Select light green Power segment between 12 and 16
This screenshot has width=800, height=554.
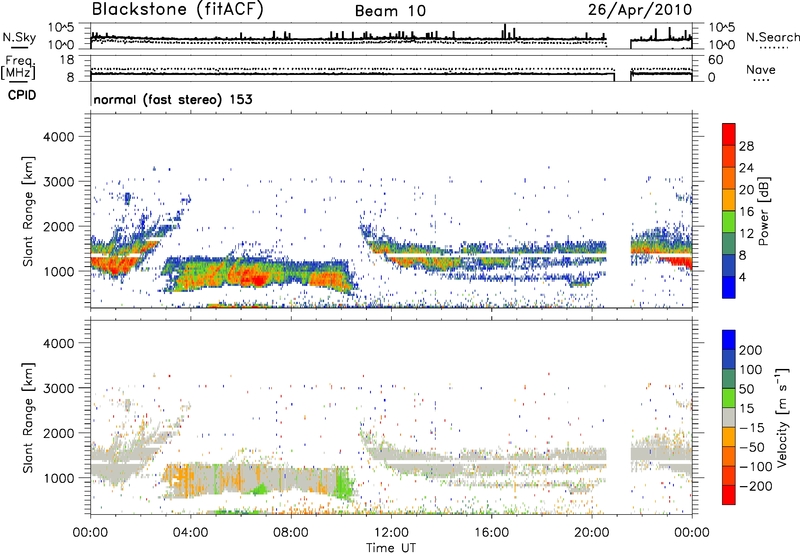click(729, 221)
